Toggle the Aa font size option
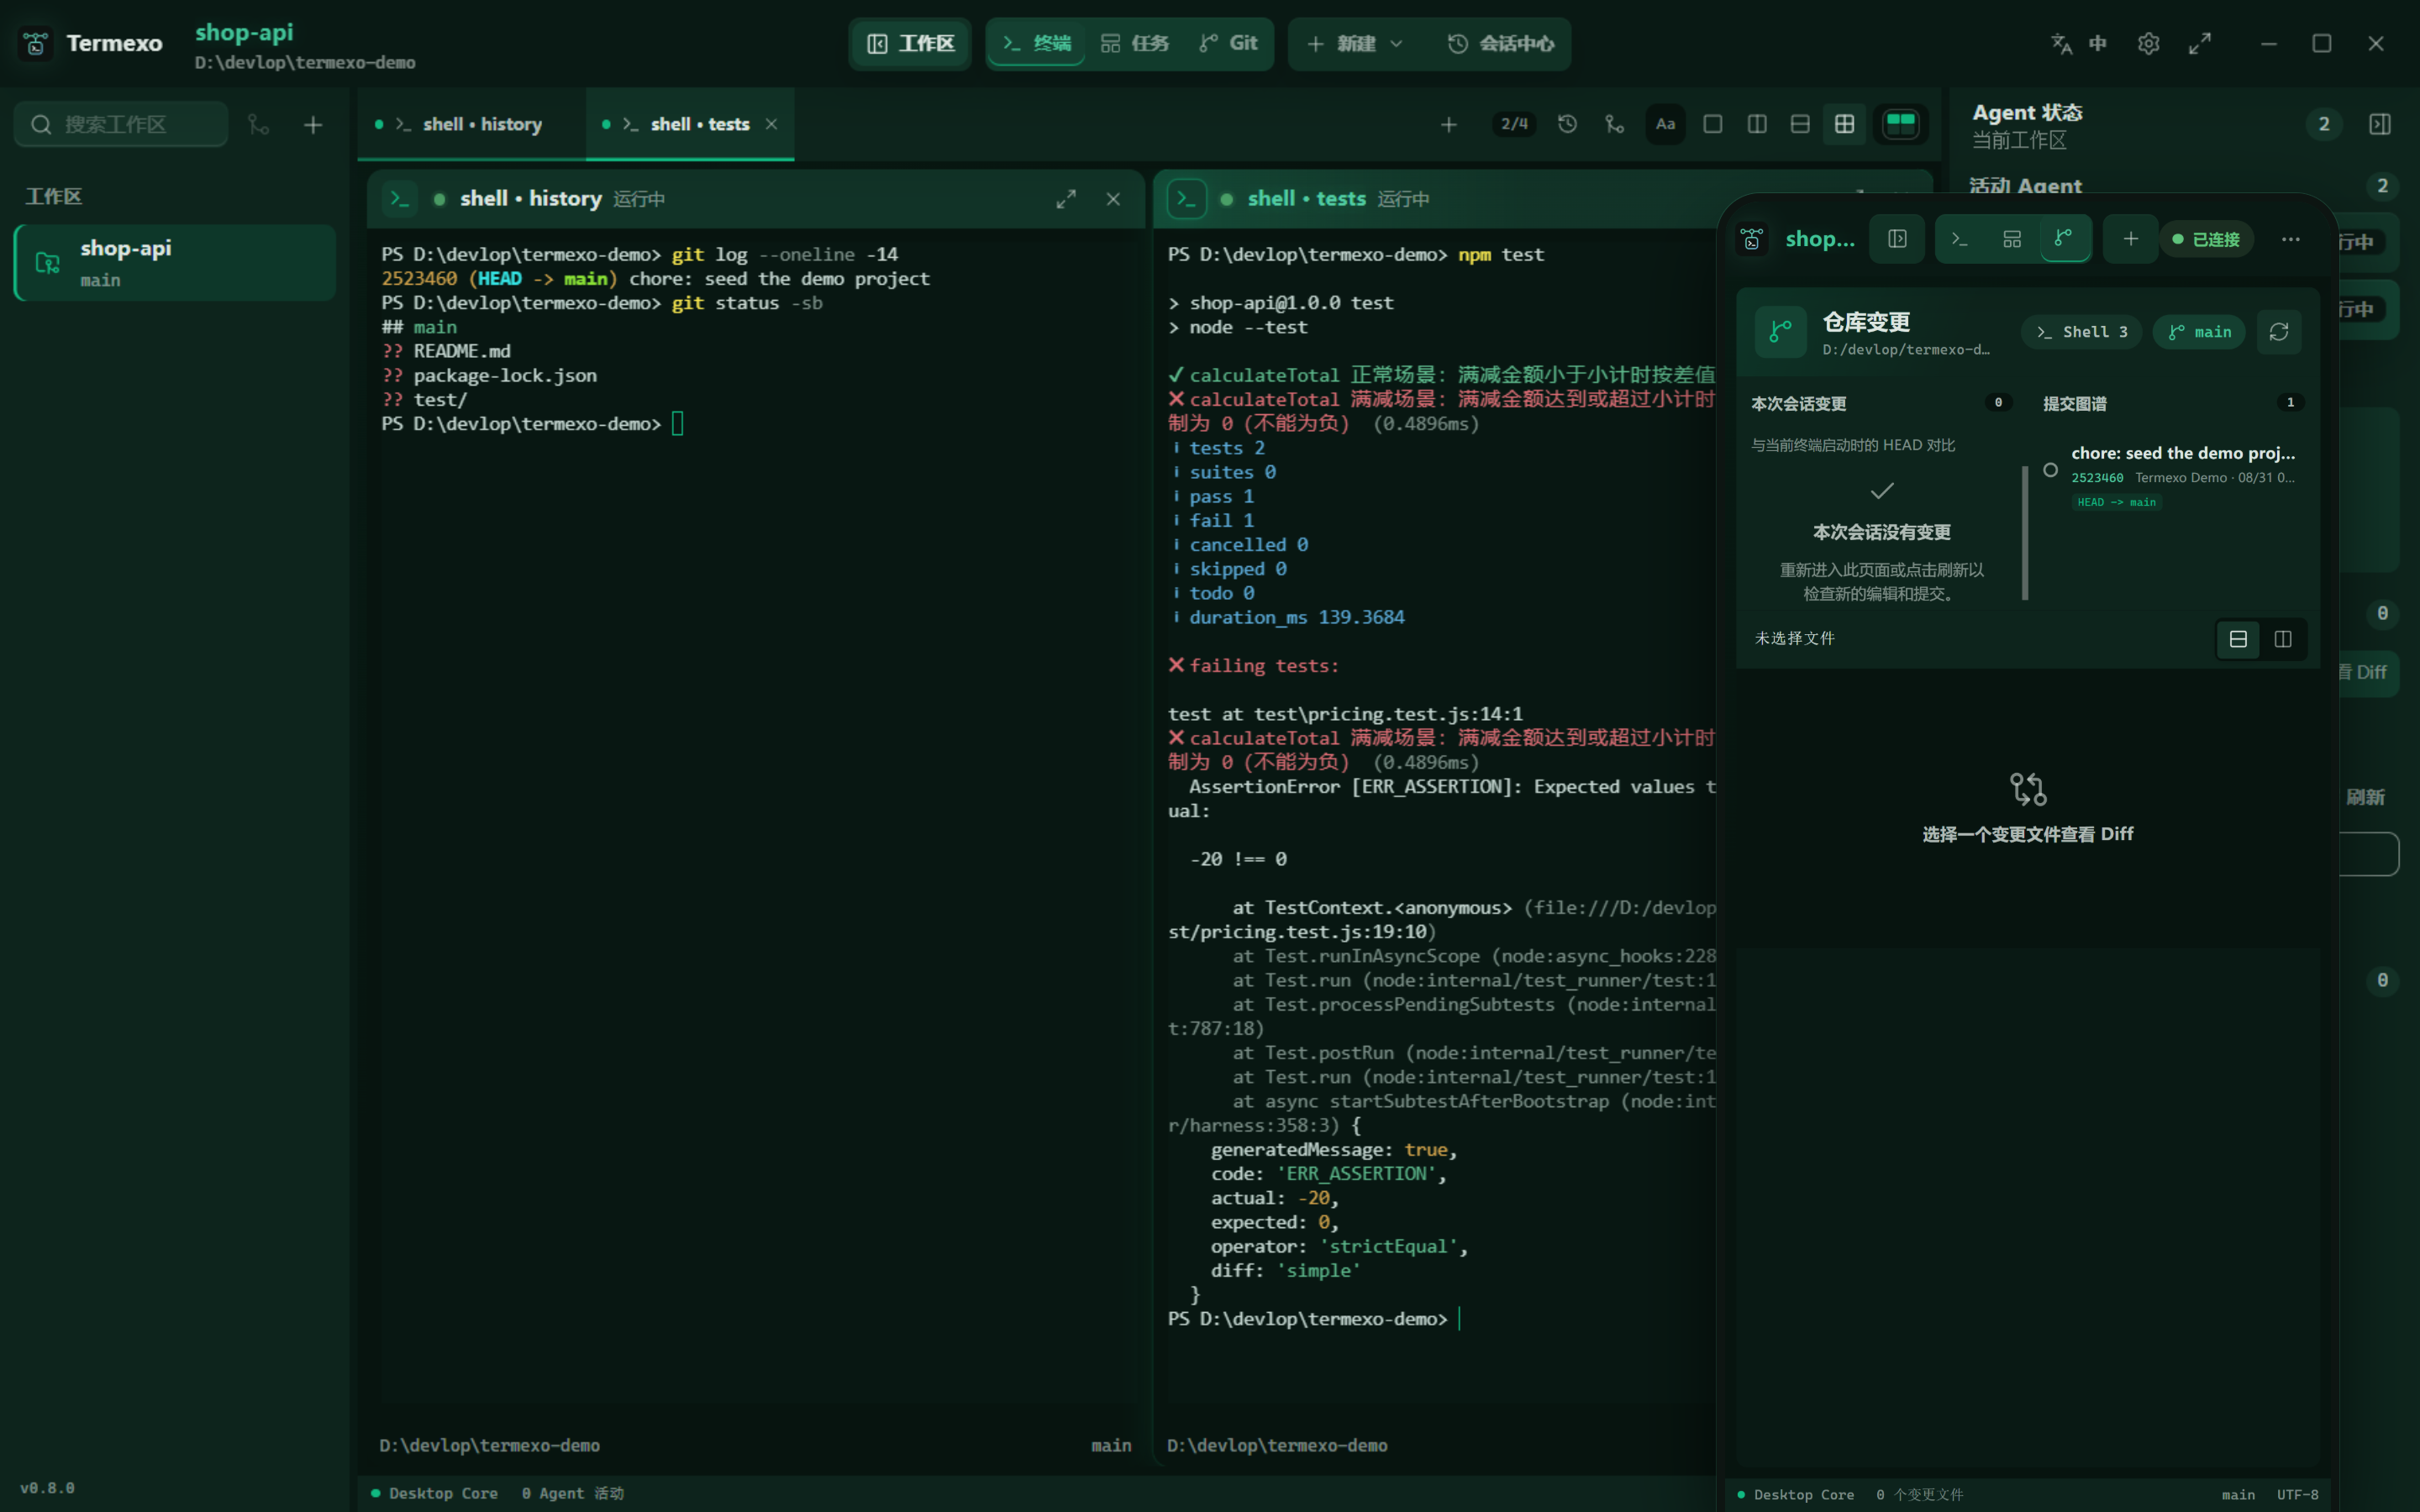Viewport: 2420px width, 1512px height. pos(1665,124)
